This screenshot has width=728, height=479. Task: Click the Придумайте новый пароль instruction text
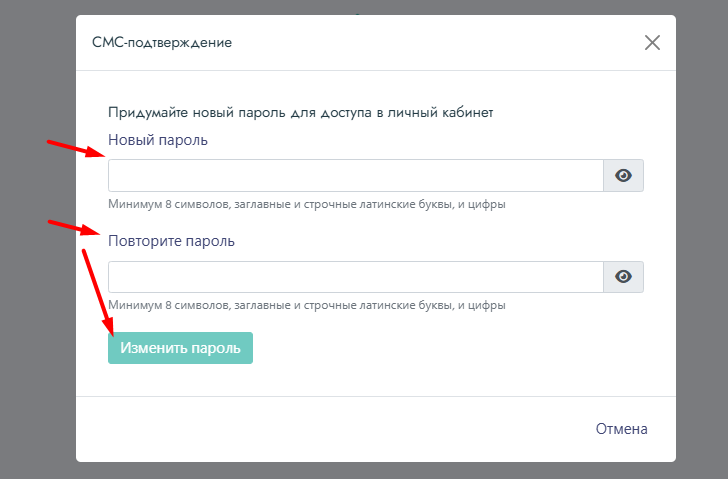coord(300,112)
